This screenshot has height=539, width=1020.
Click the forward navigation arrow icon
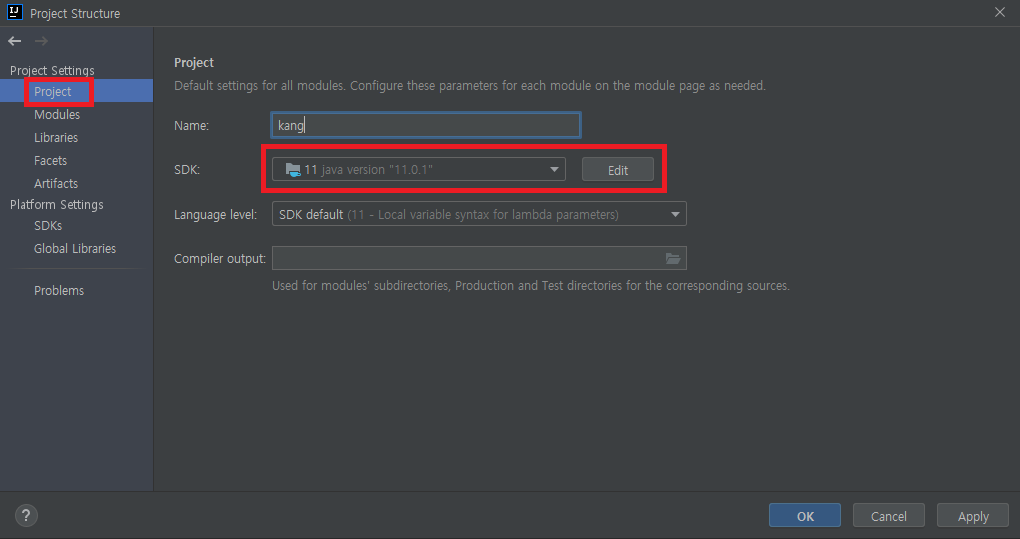click(x=41, y=42)
